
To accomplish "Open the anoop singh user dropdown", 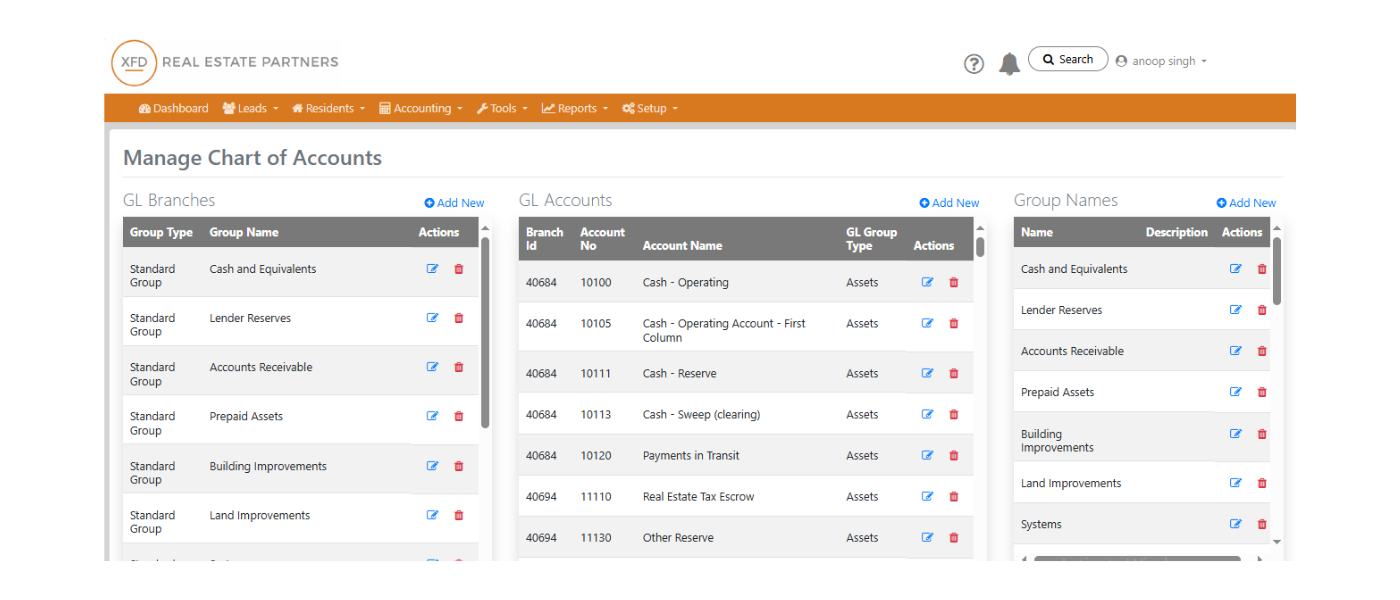I will point(1162,61).
